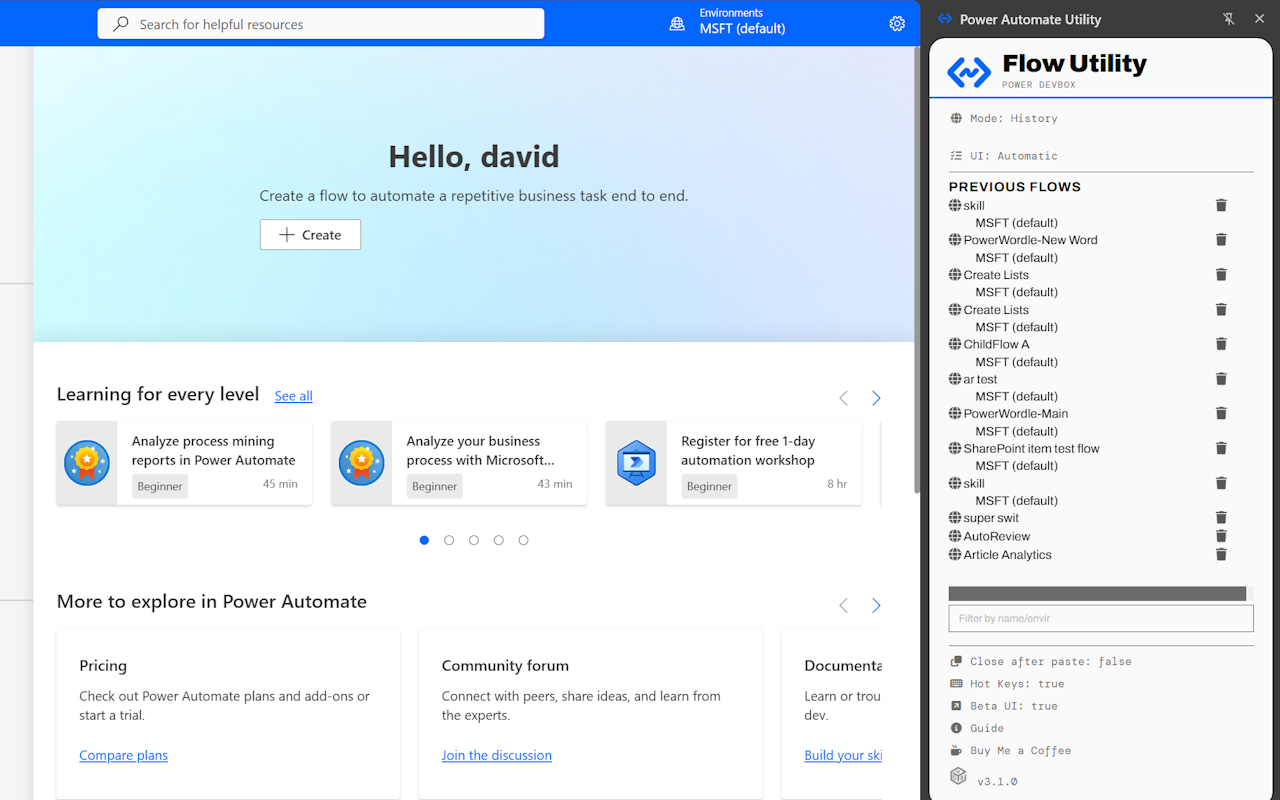1280x800 pixels.
Task: Select the PowerWordle-Main flow name
Action: coord(1016,413)
